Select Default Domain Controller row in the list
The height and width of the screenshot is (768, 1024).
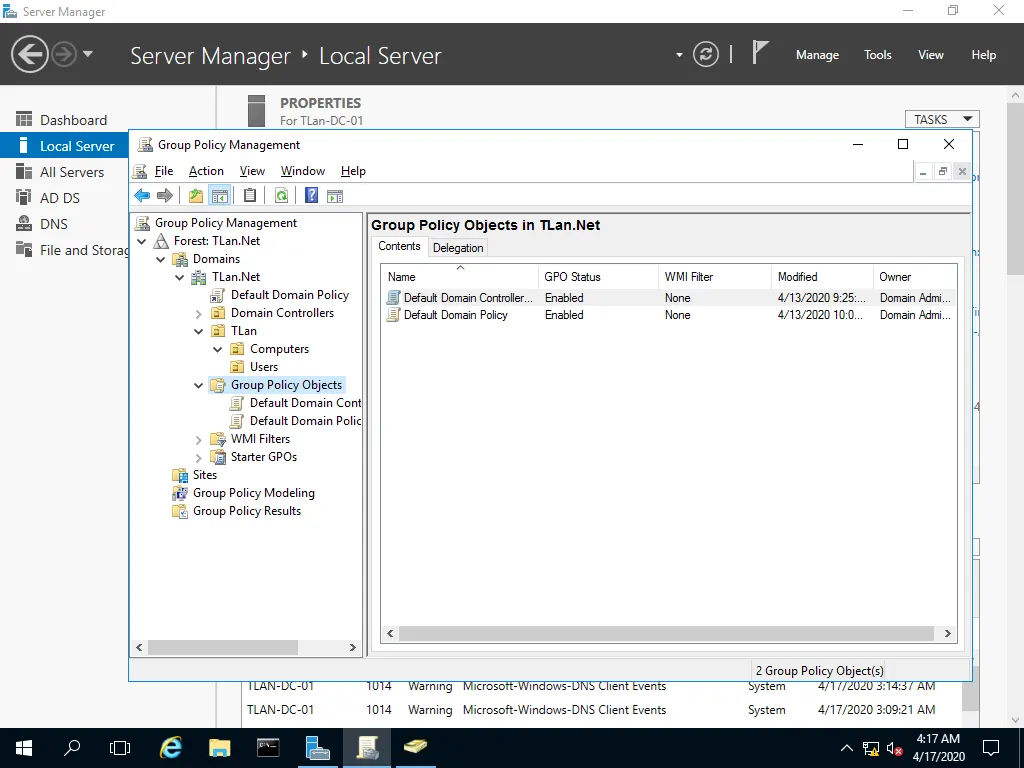[669, 298]
